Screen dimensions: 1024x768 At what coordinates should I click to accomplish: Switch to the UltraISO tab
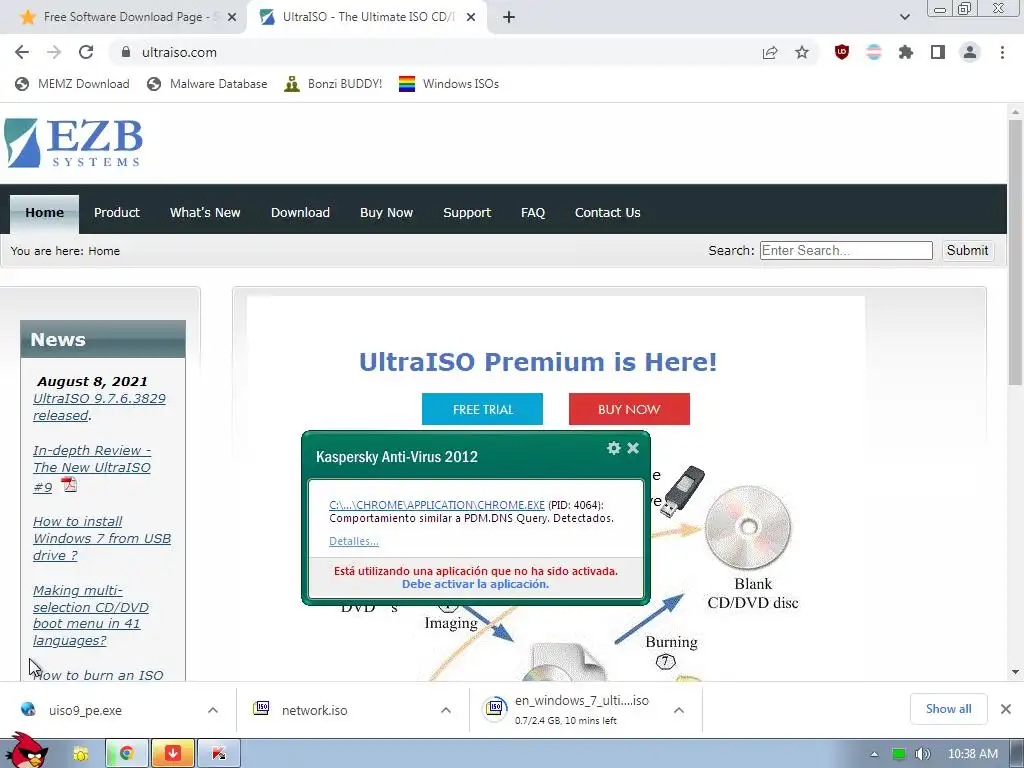pyautogui.click(x=367, y=17)
